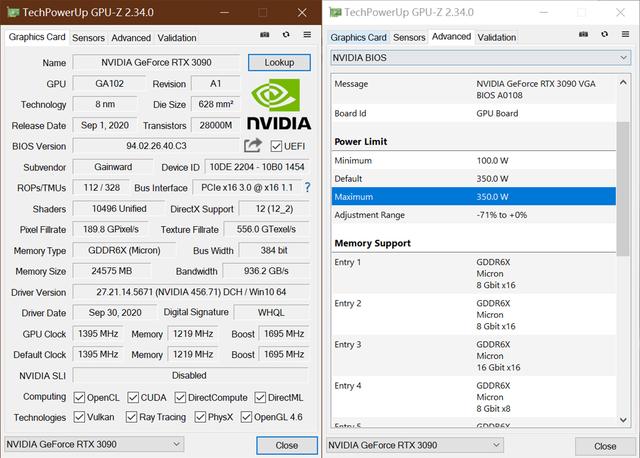The image size is (640, 458).
Task: Click the Device ID value 10DE 2204
Action: tap(257, 167)
